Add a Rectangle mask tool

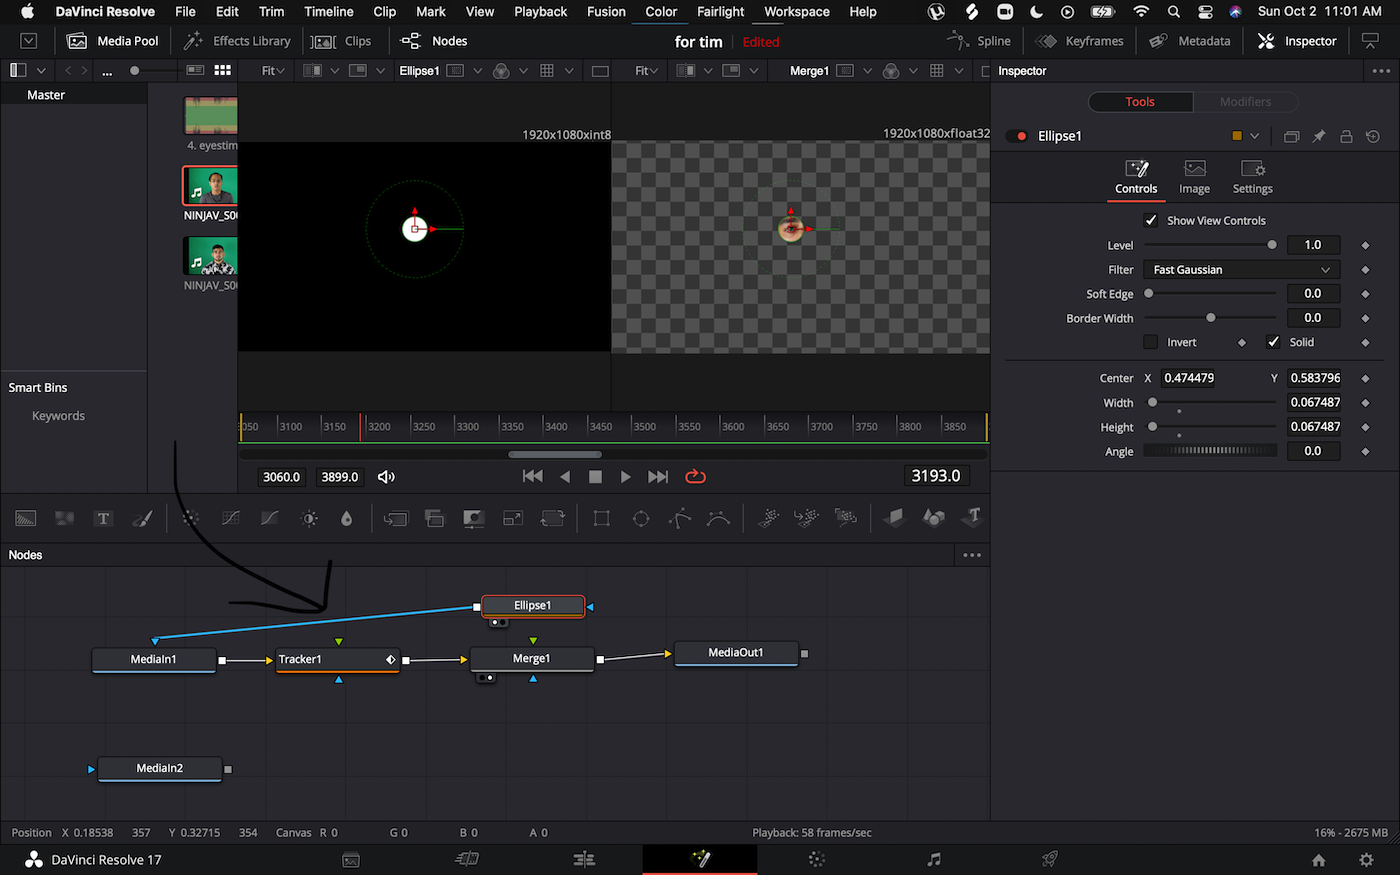(x=602, y=518)
